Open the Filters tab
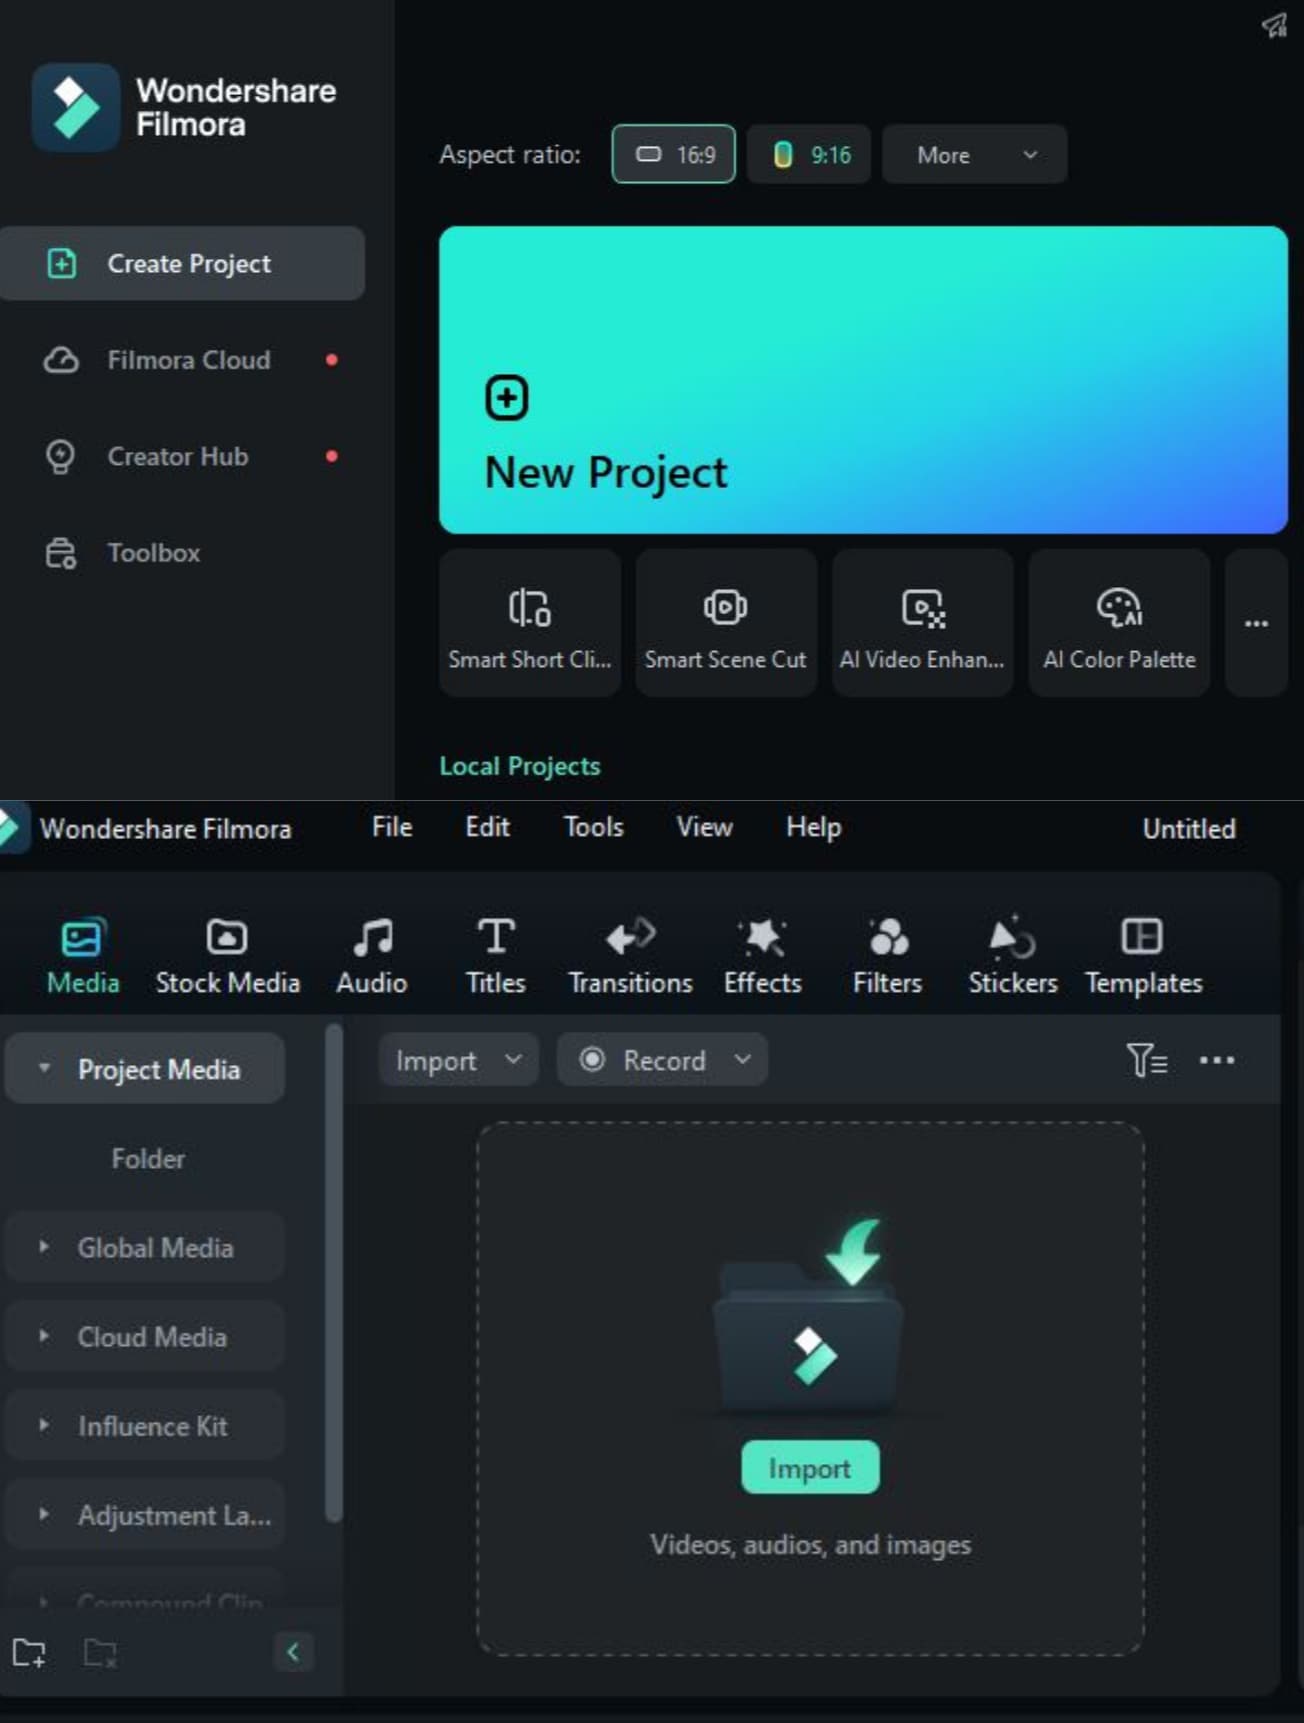Viewport: 1304px width, 1723px height. point(888,956)
